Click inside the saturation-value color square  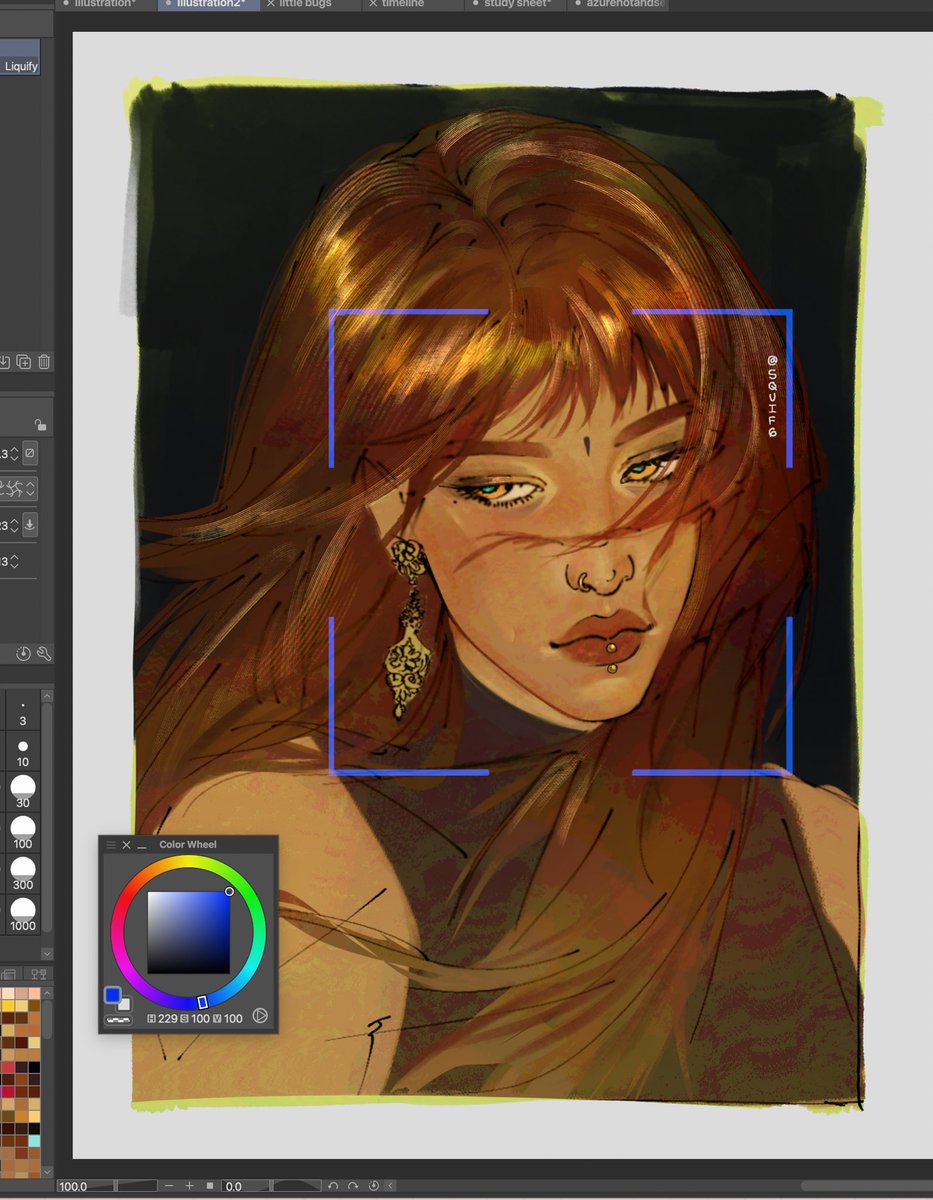(189, 932)
